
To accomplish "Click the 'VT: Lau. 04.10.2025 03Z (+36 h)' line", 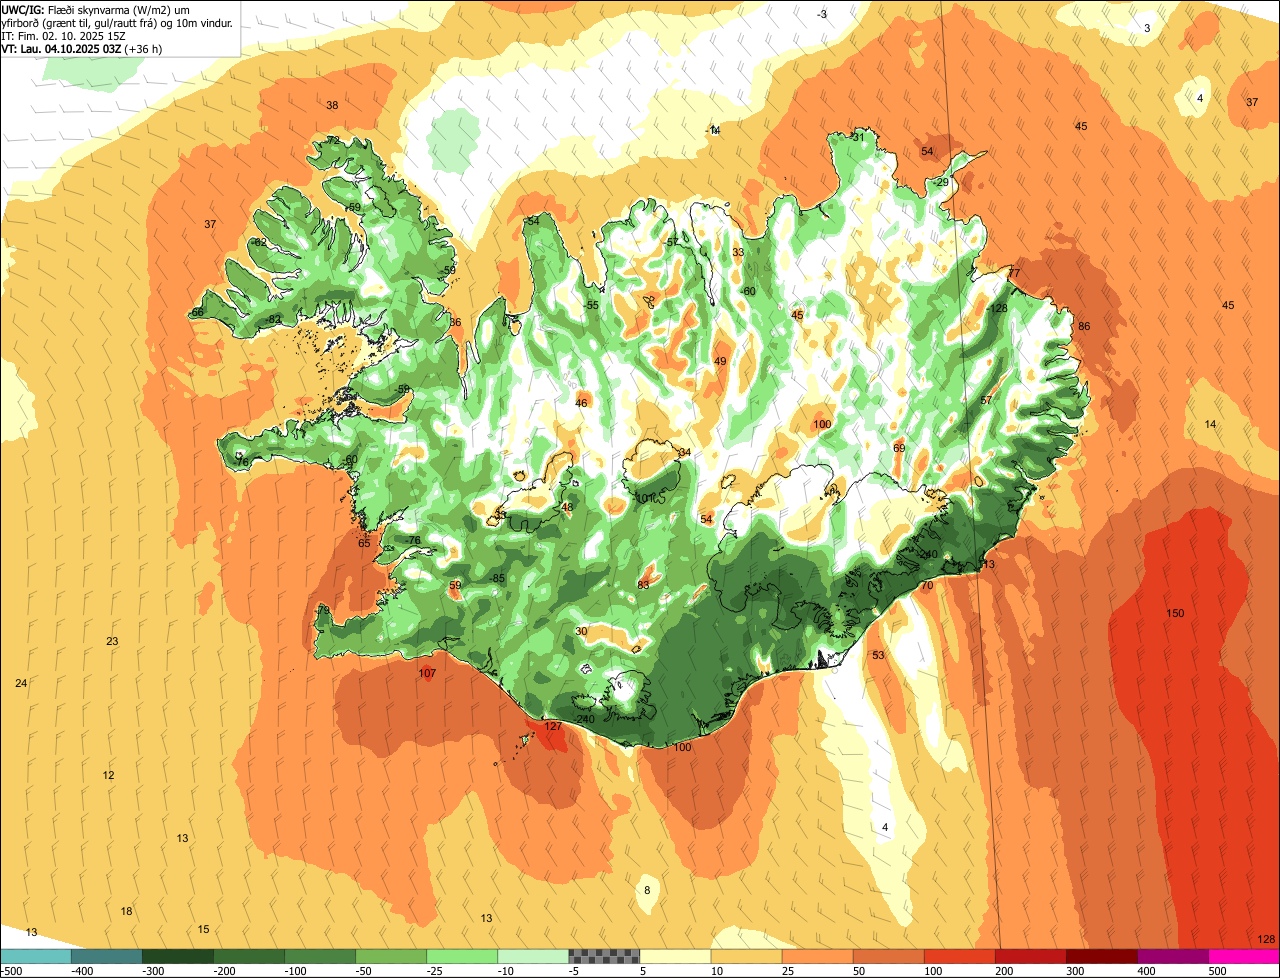I will (x=82, y=48).
